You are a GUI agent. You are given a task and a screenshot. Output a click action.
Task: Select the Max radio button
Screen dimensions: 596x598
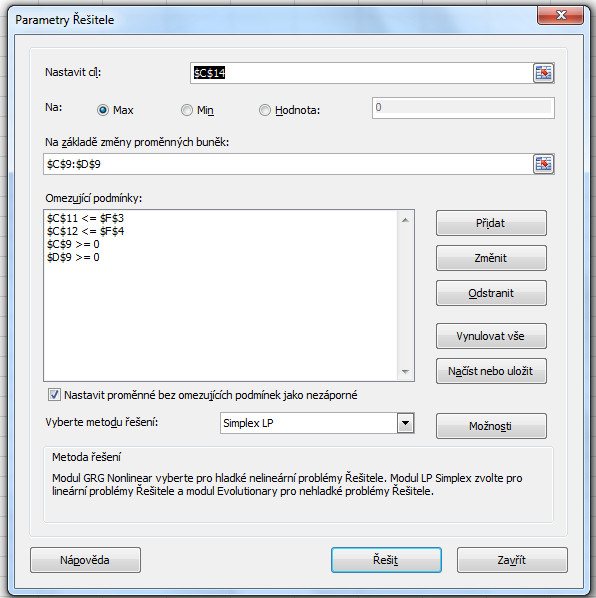pyautogui.click(x=103, y=110)
